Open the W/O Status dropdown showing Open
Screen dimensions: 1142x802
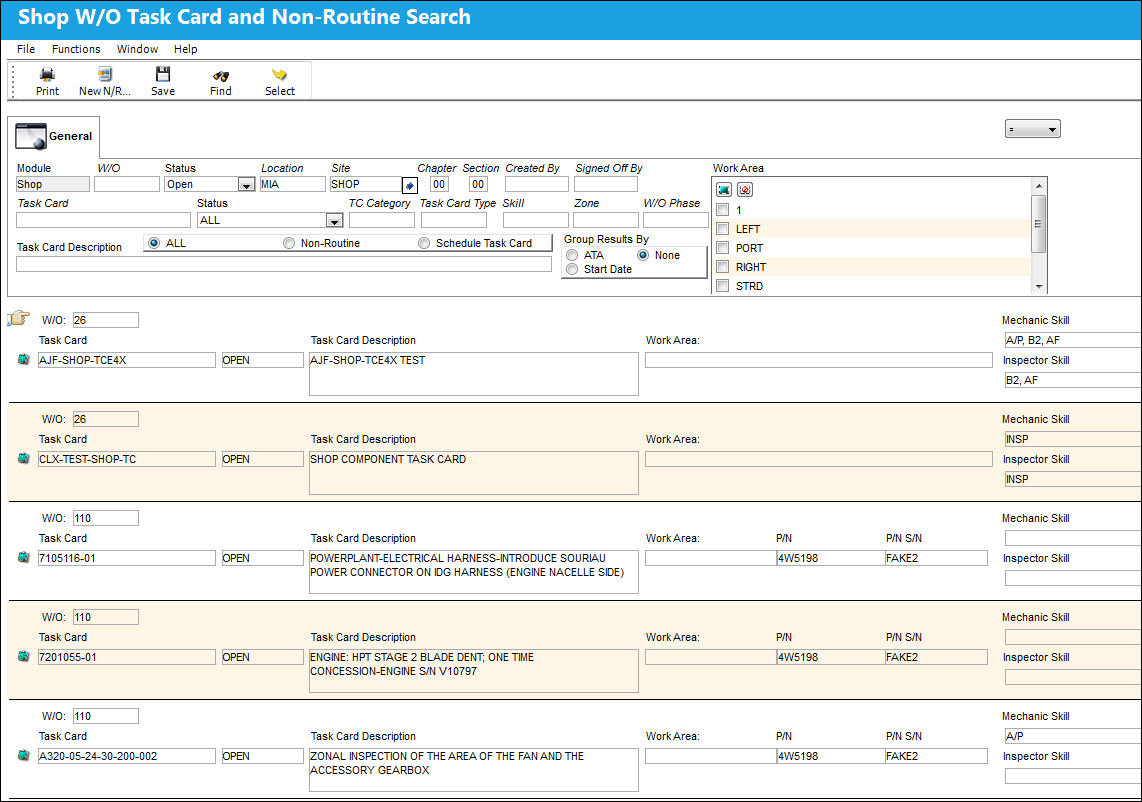point(246,185)
